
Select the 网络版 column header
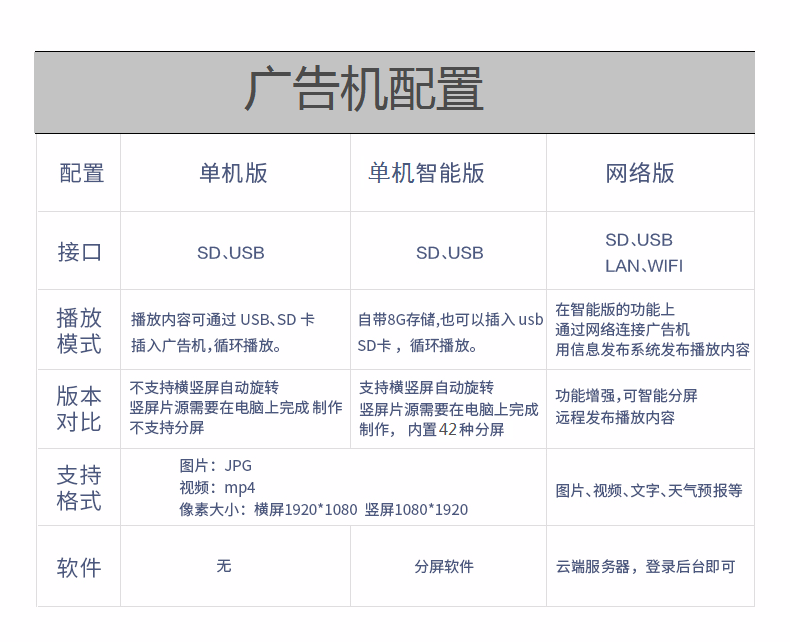[640, 173]
